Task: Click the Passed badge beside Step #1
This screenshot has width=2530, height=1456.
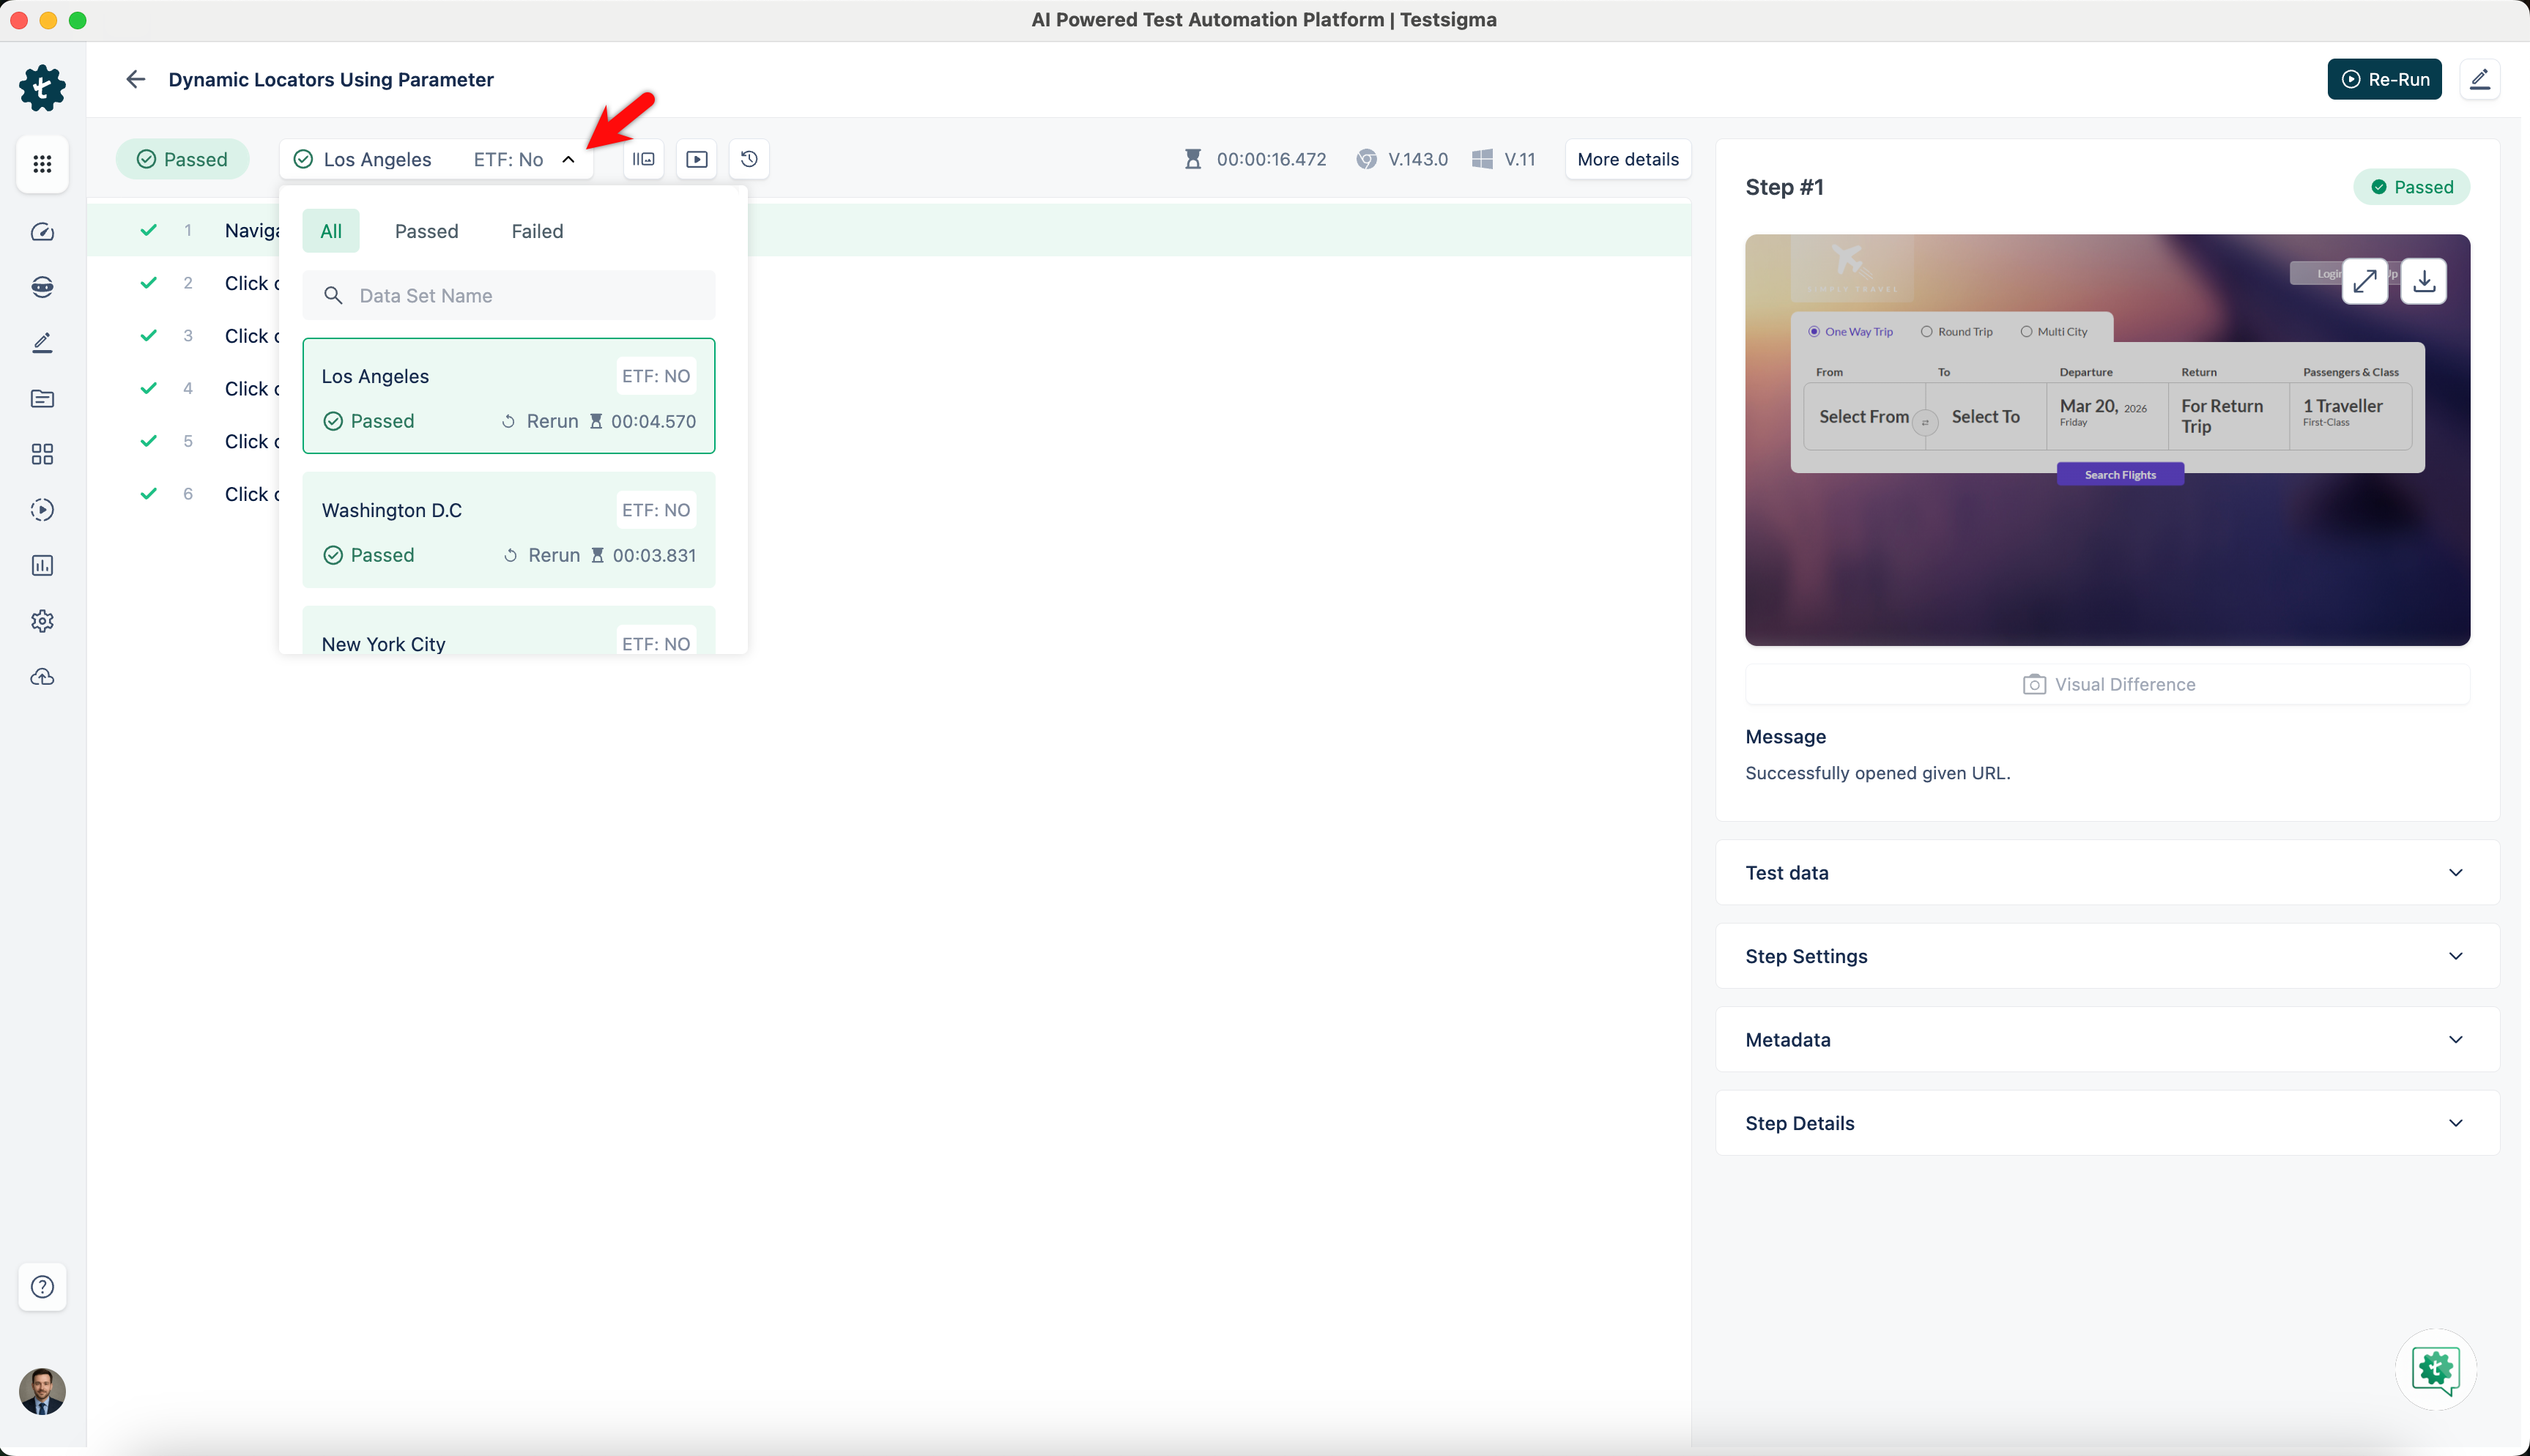Action: tap(2411, 187)
